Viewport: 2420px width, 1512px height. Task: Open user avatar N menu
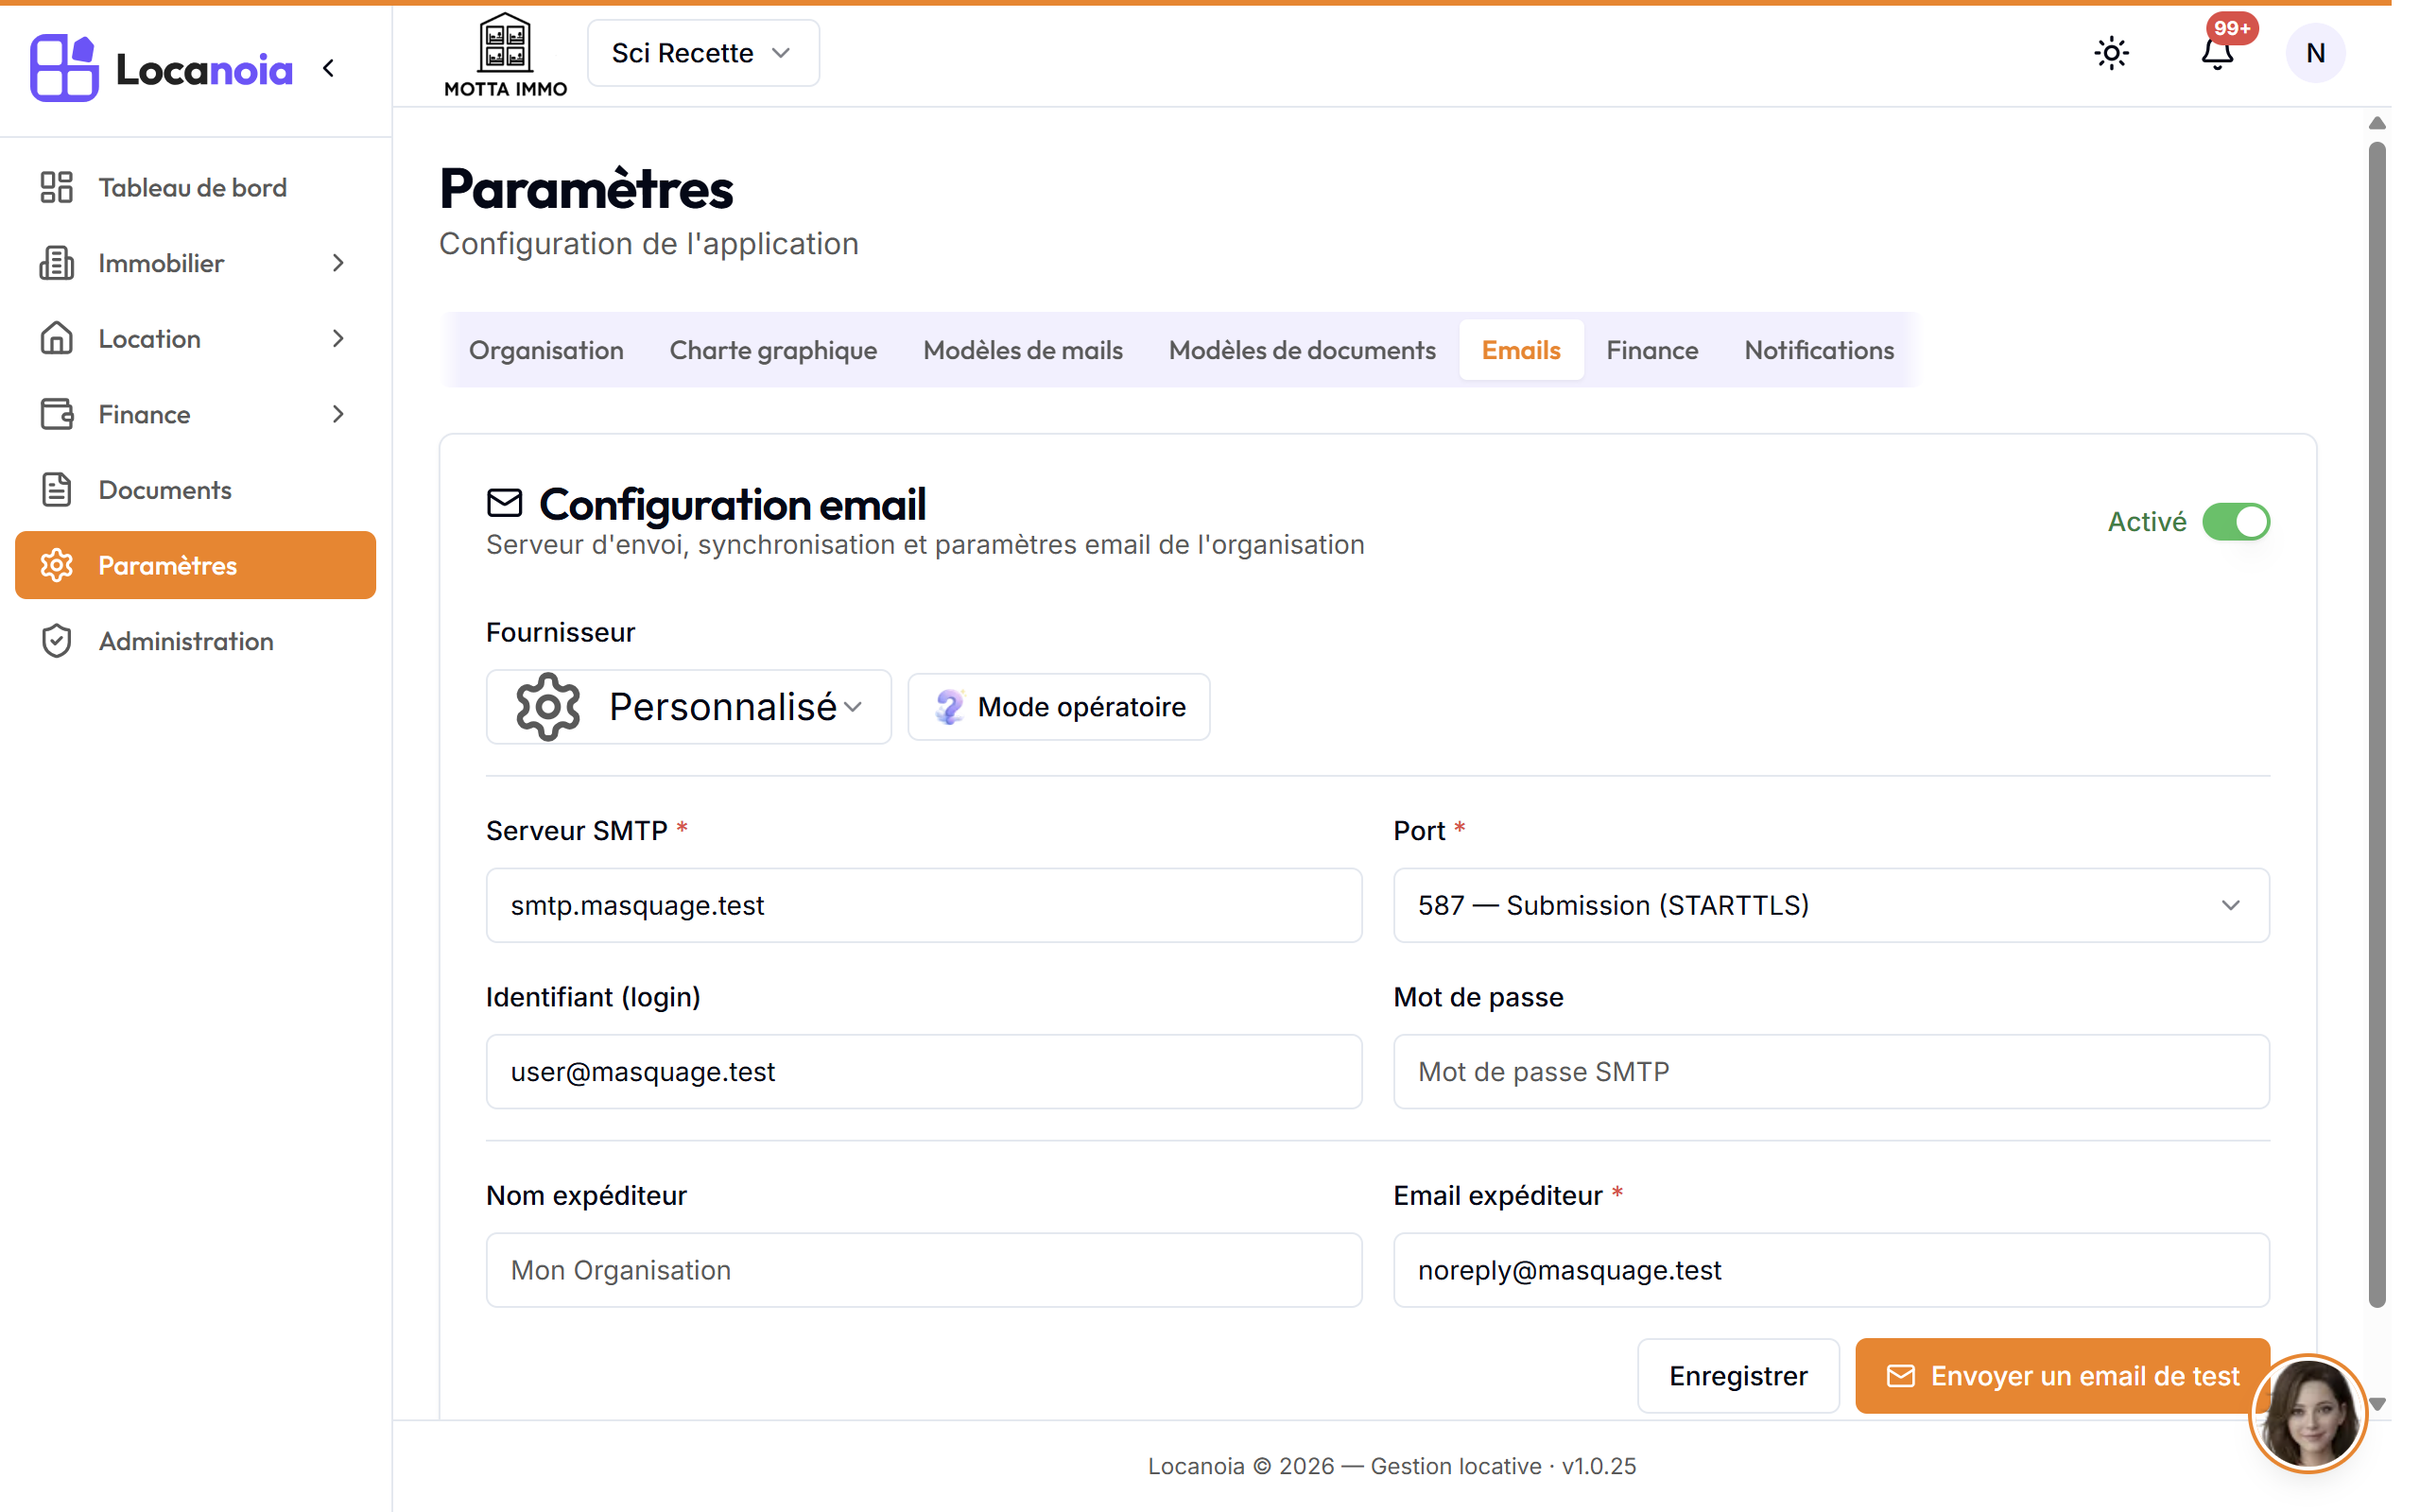click(x=2315, y=53)
